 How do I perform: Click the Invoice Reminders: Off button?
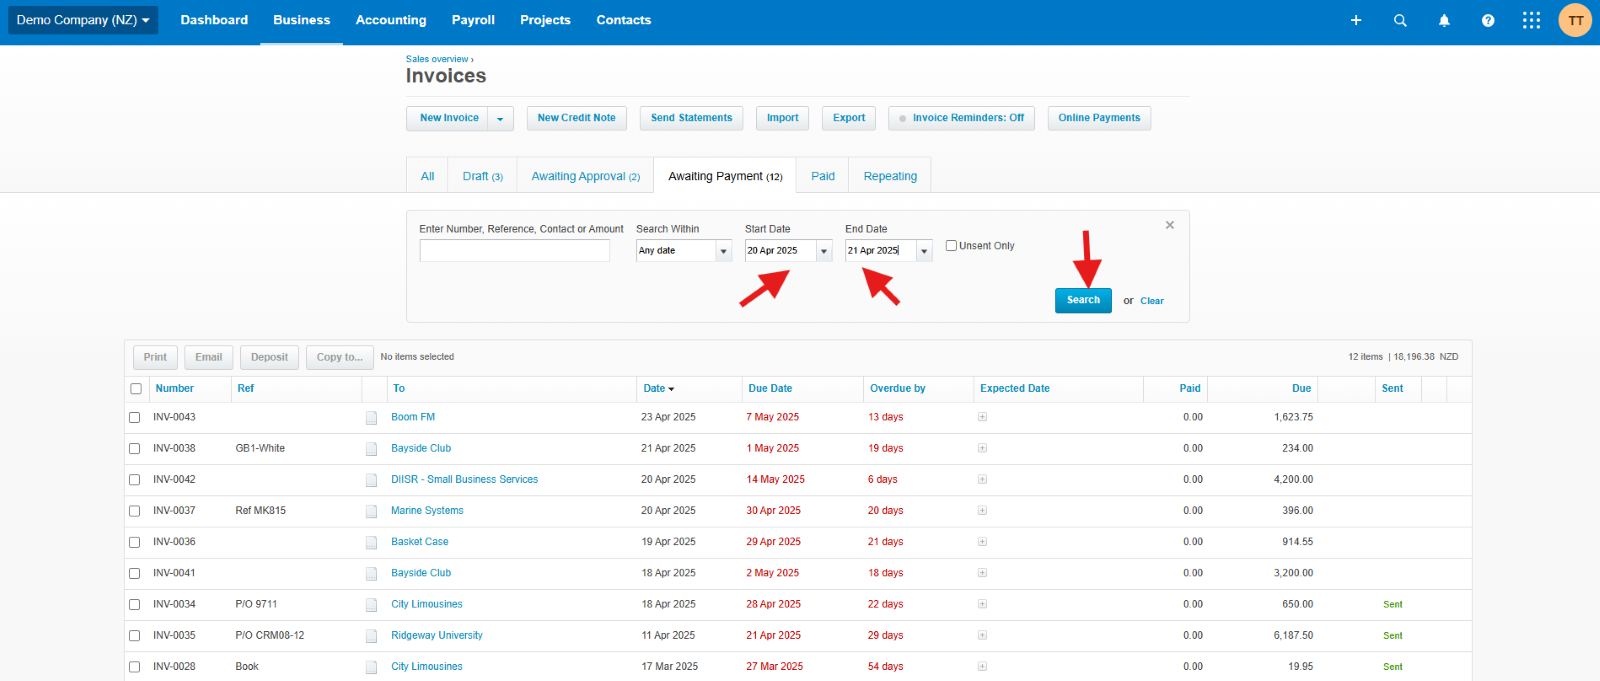pyautogui.click(x=961, y=118)
